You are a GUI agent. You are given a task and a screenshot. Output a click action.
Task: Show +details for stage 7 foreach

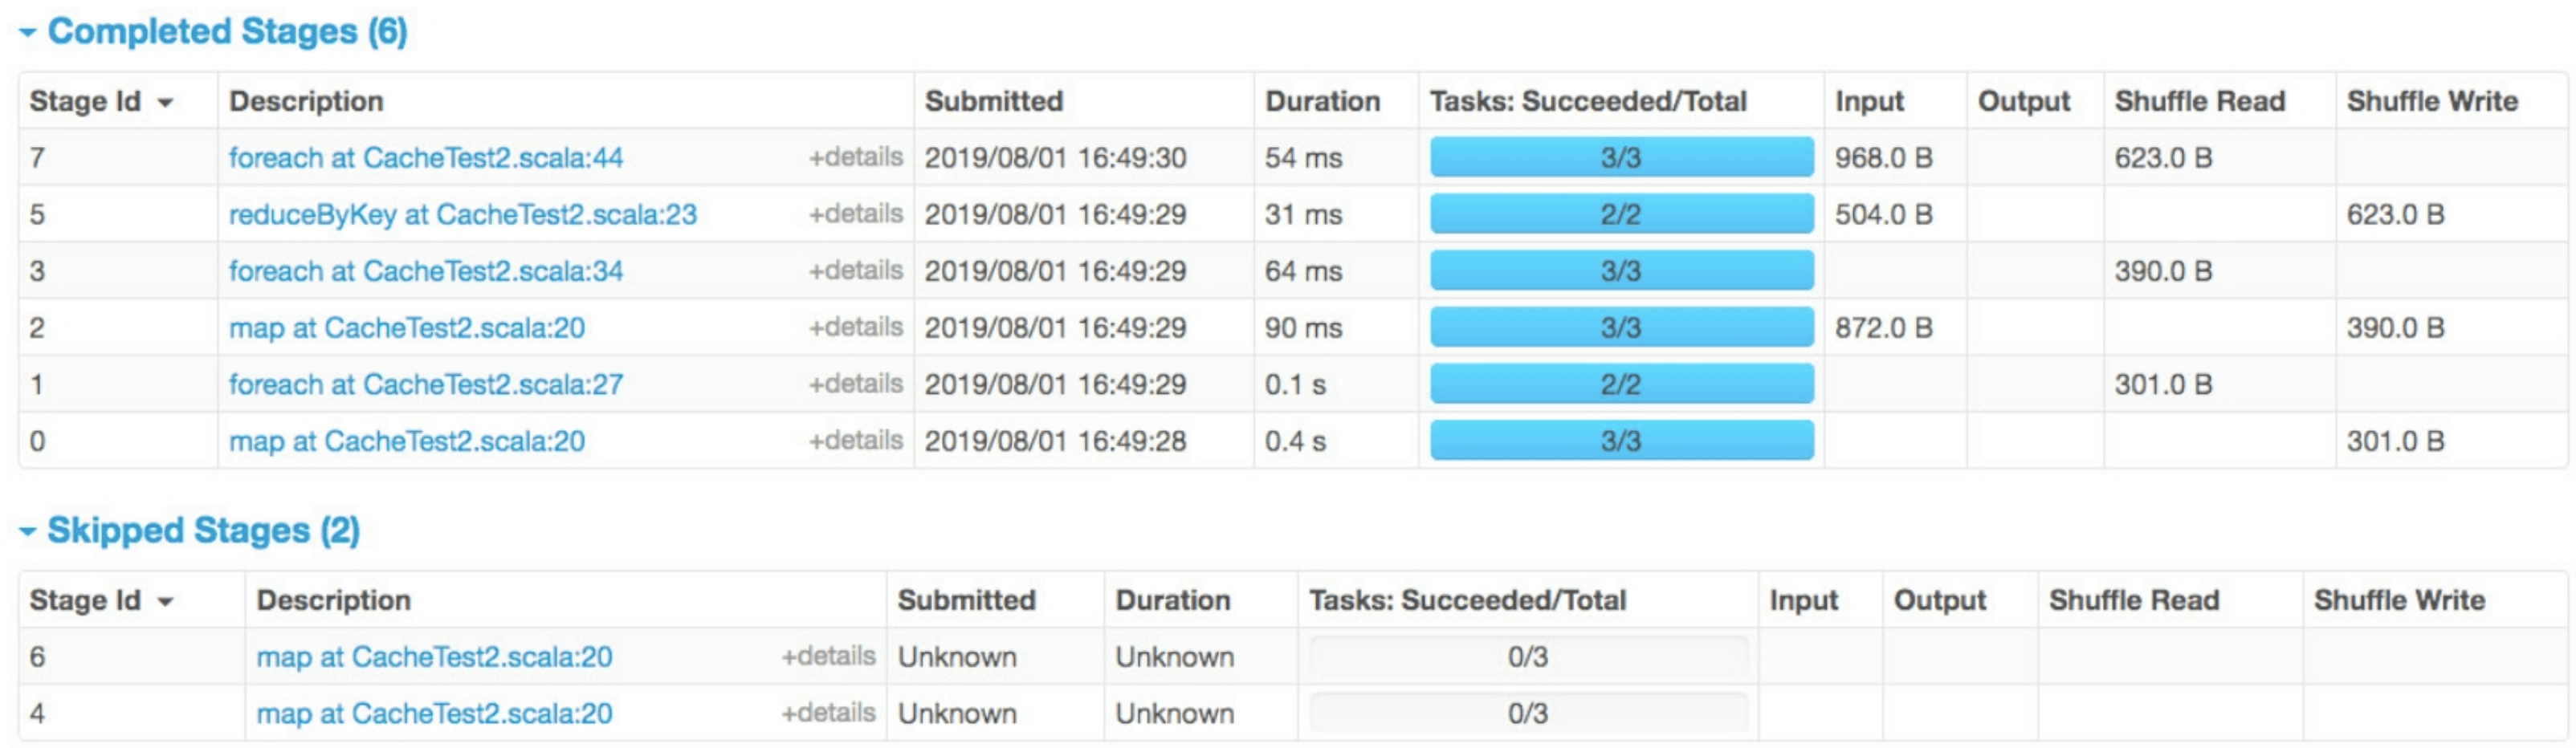point(856,157)
